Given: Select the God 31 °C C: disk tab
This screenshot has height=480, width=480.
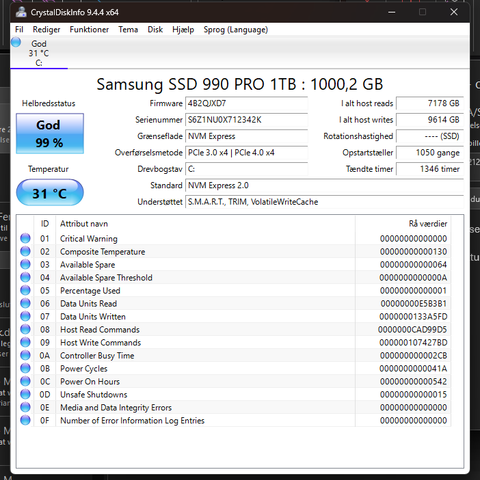Looking at the screenshot, I should click(x=39, y=53).
